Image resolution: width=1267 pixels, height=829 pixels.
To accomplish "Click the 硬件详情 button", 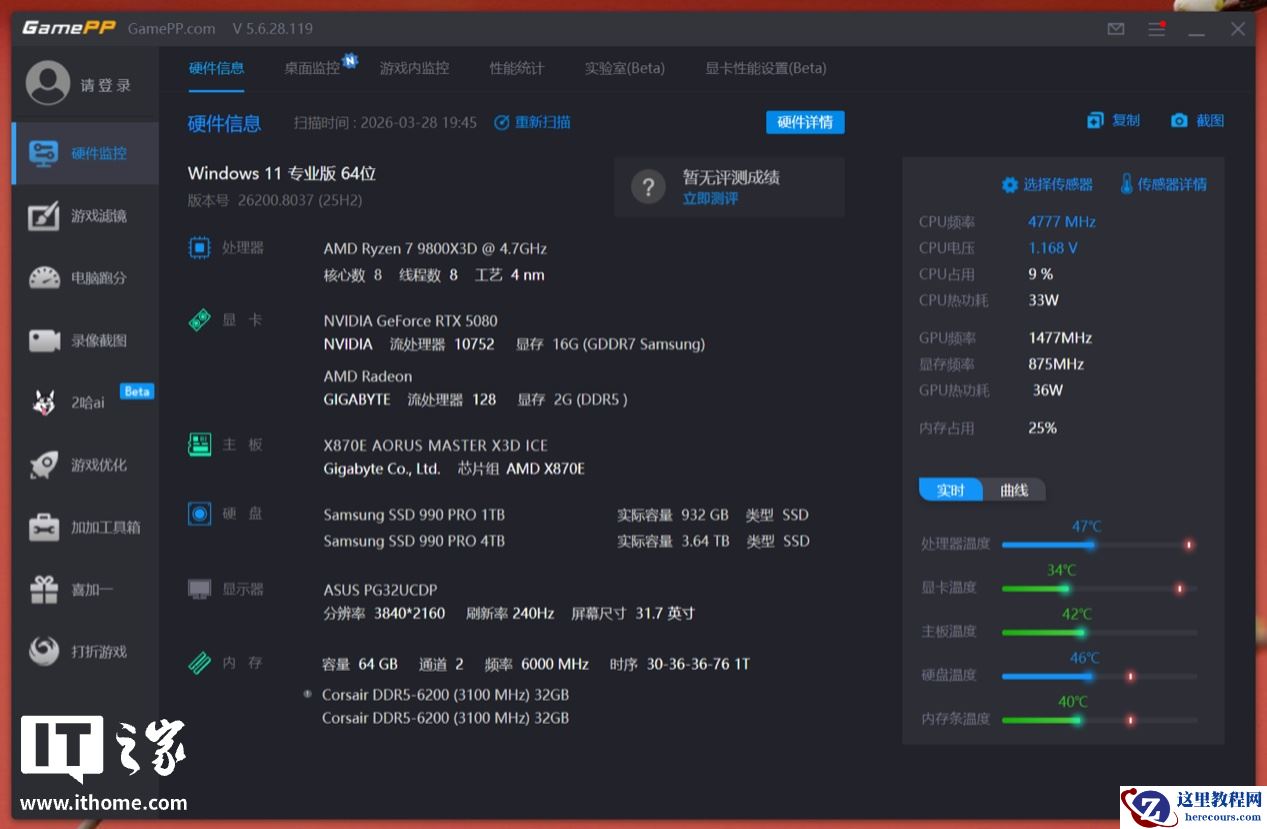I will pos(804,120).
